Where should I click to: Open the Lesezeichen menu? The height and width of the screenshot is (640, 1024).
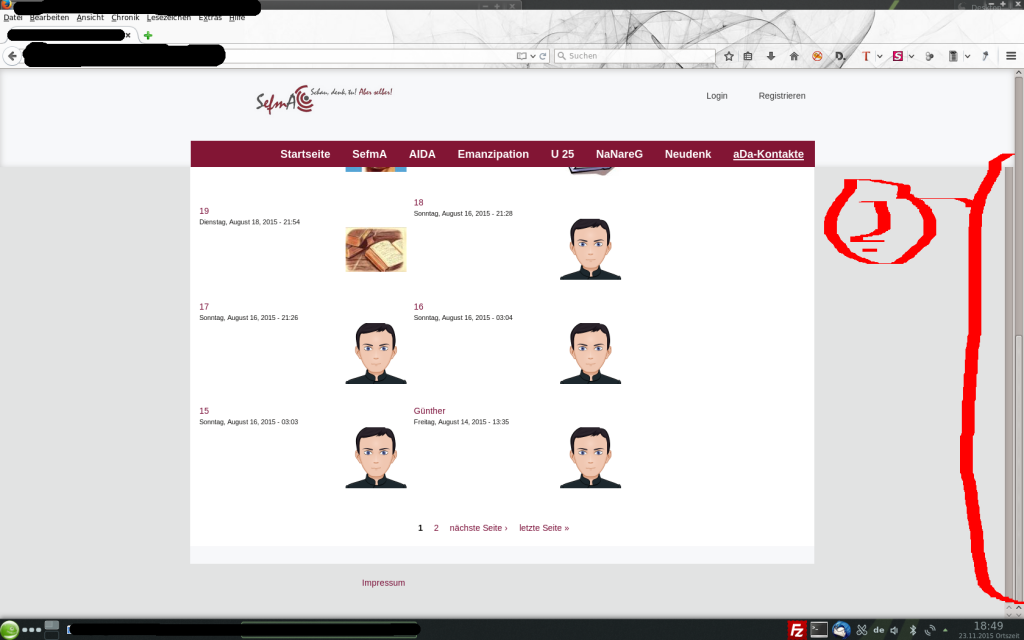coord(168,18)
